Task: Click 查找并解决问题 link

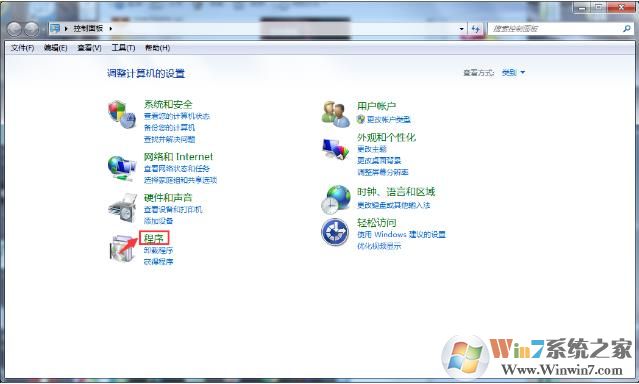Action: (169, 139)
